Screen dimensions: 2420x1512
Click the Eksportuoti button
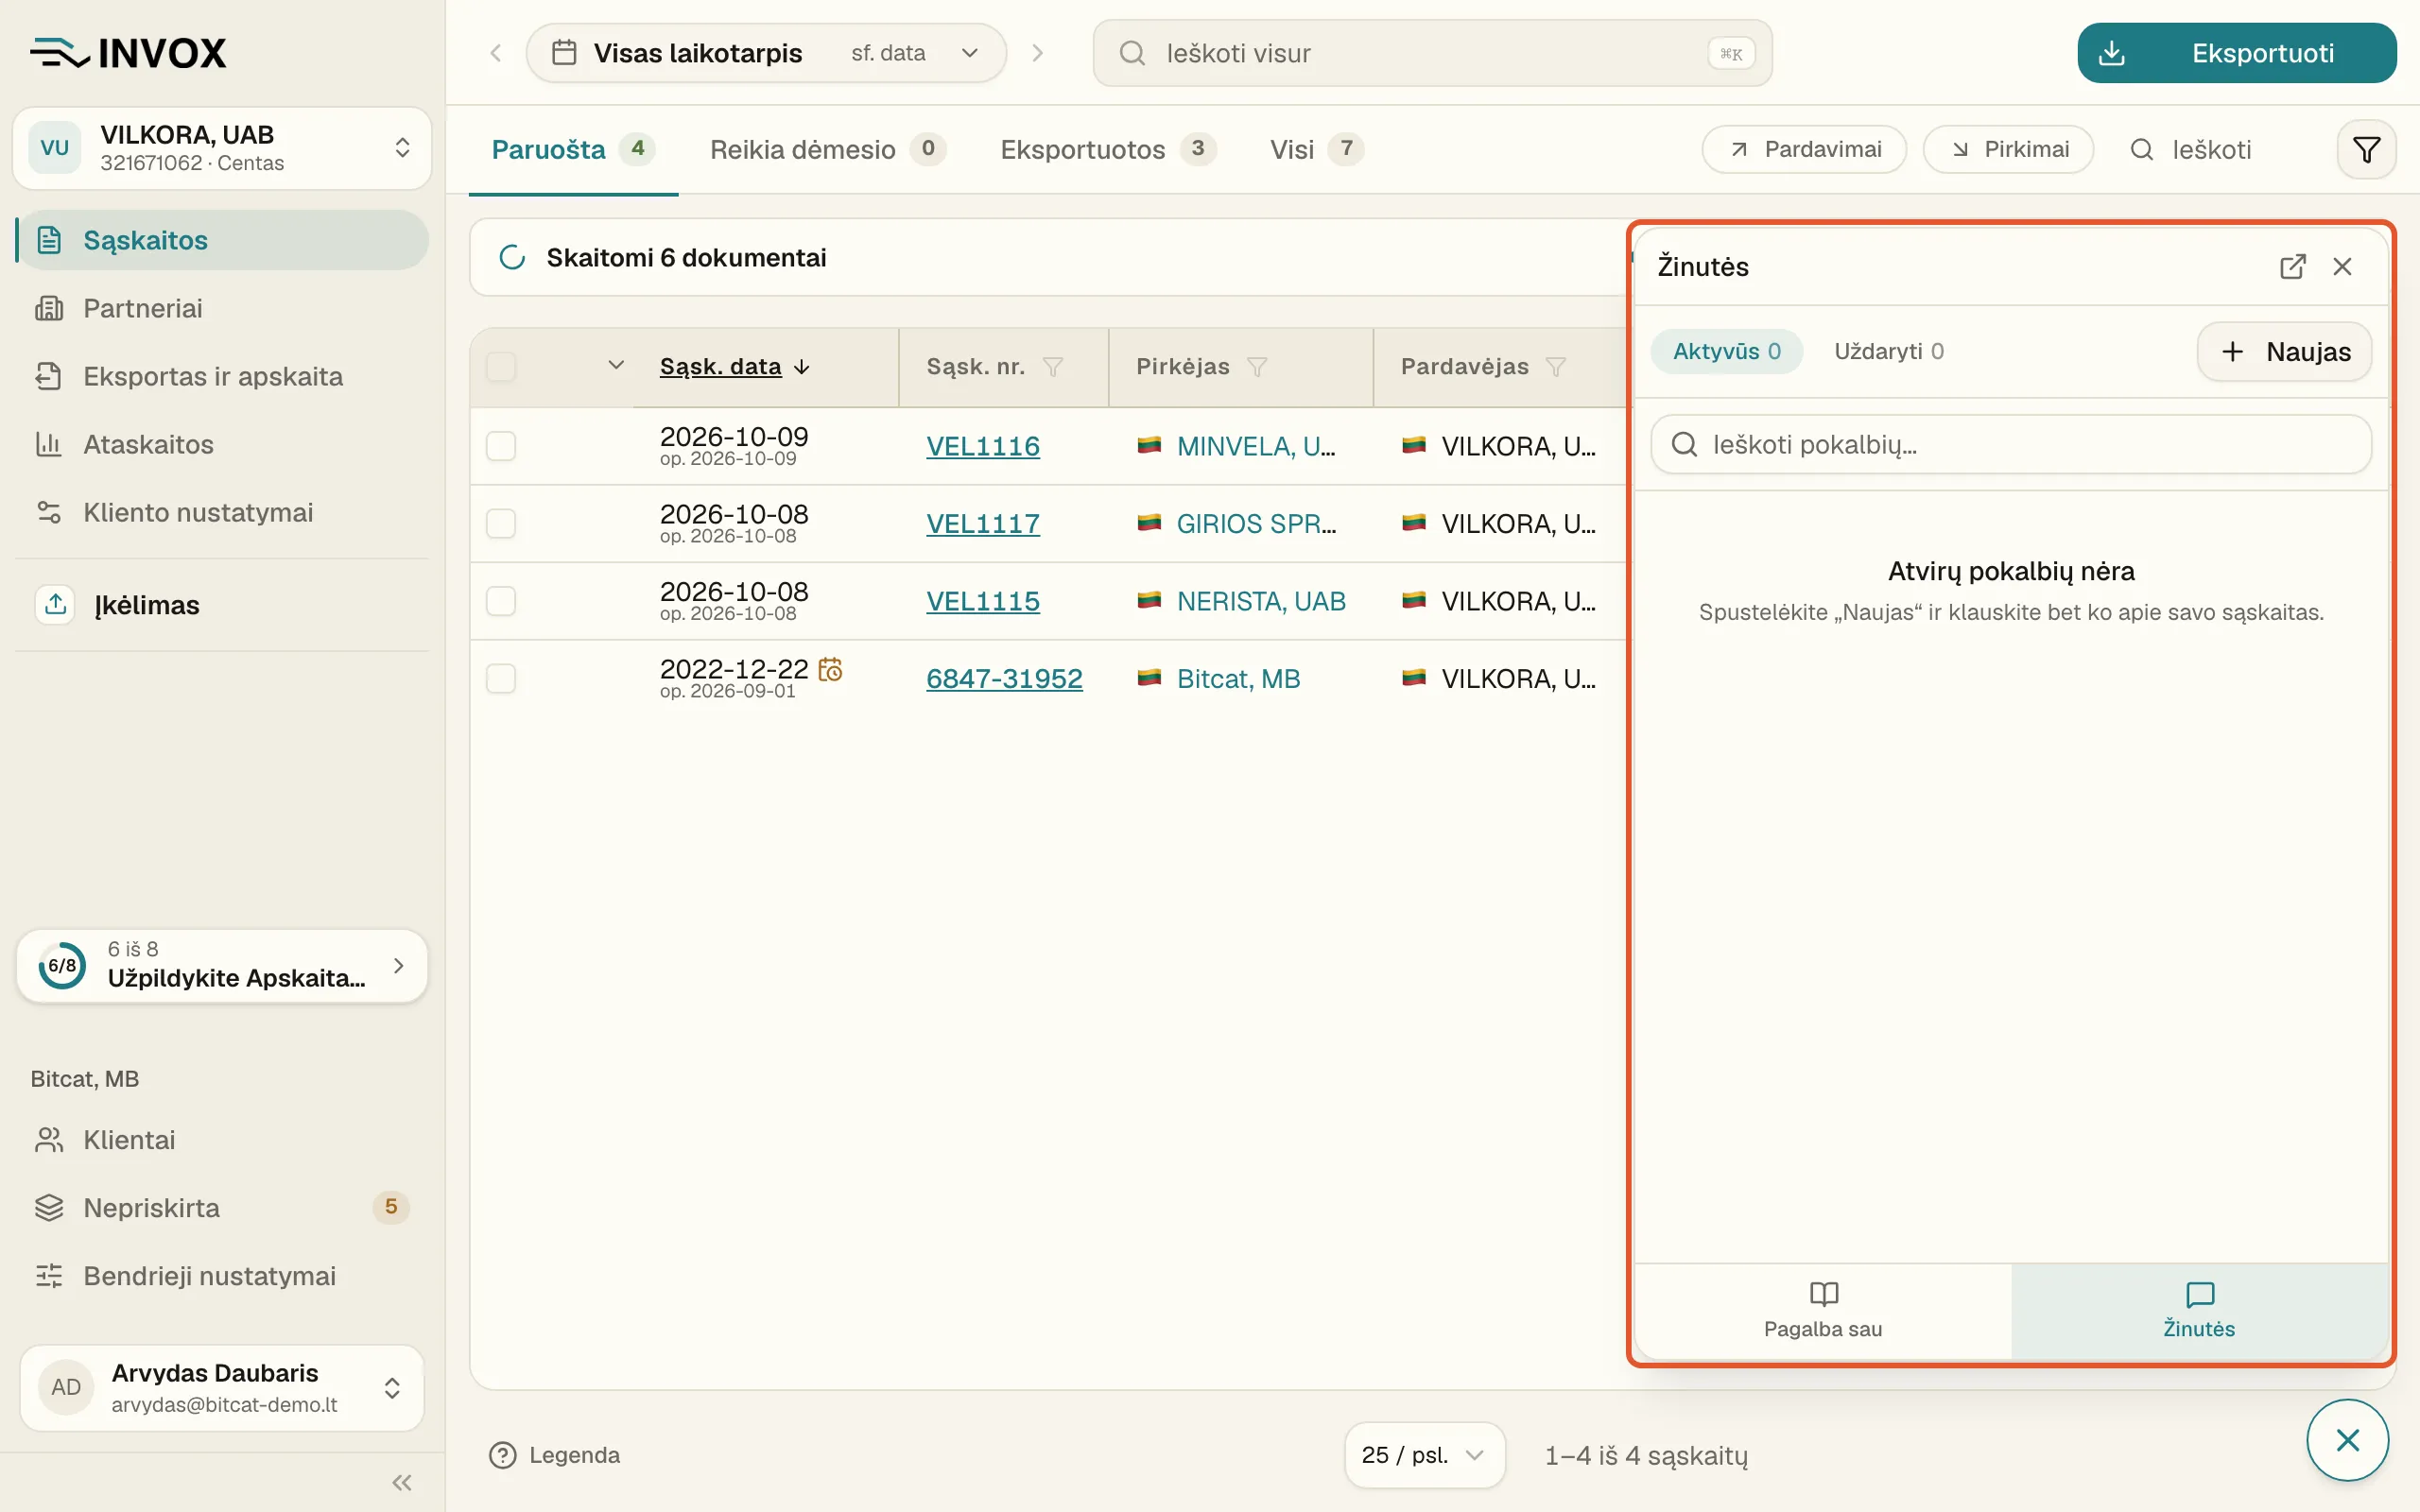2236,53
